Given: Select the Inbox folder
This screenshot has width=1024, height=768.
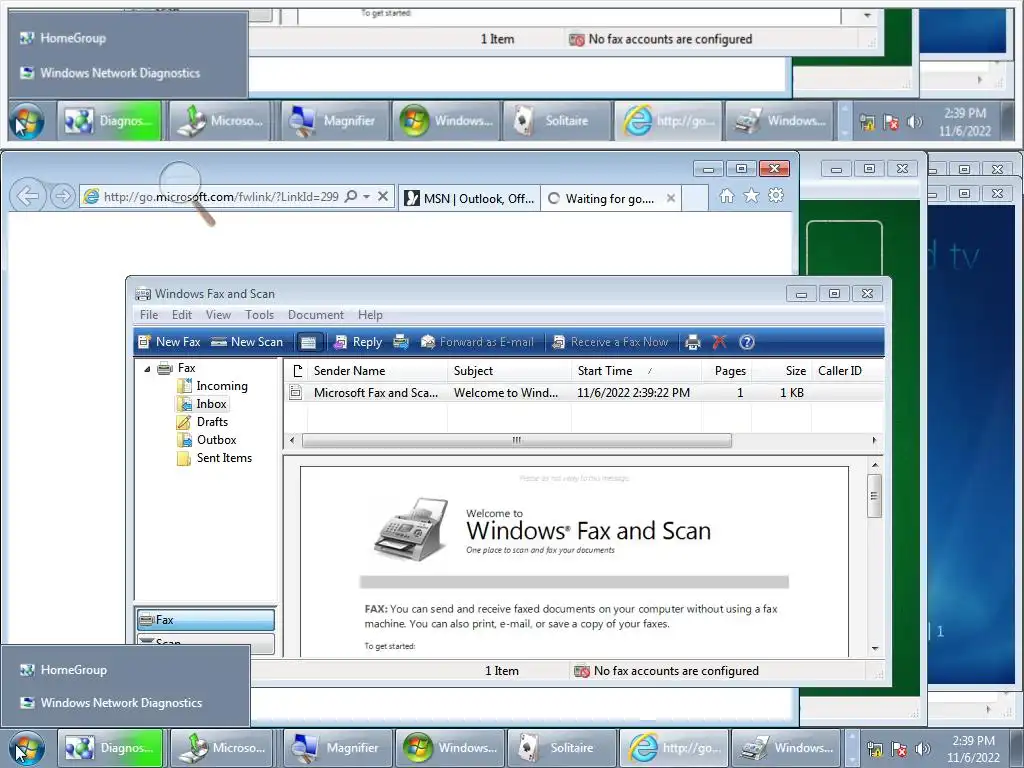Looking at the screenshot, I should [x=212, y=404].
